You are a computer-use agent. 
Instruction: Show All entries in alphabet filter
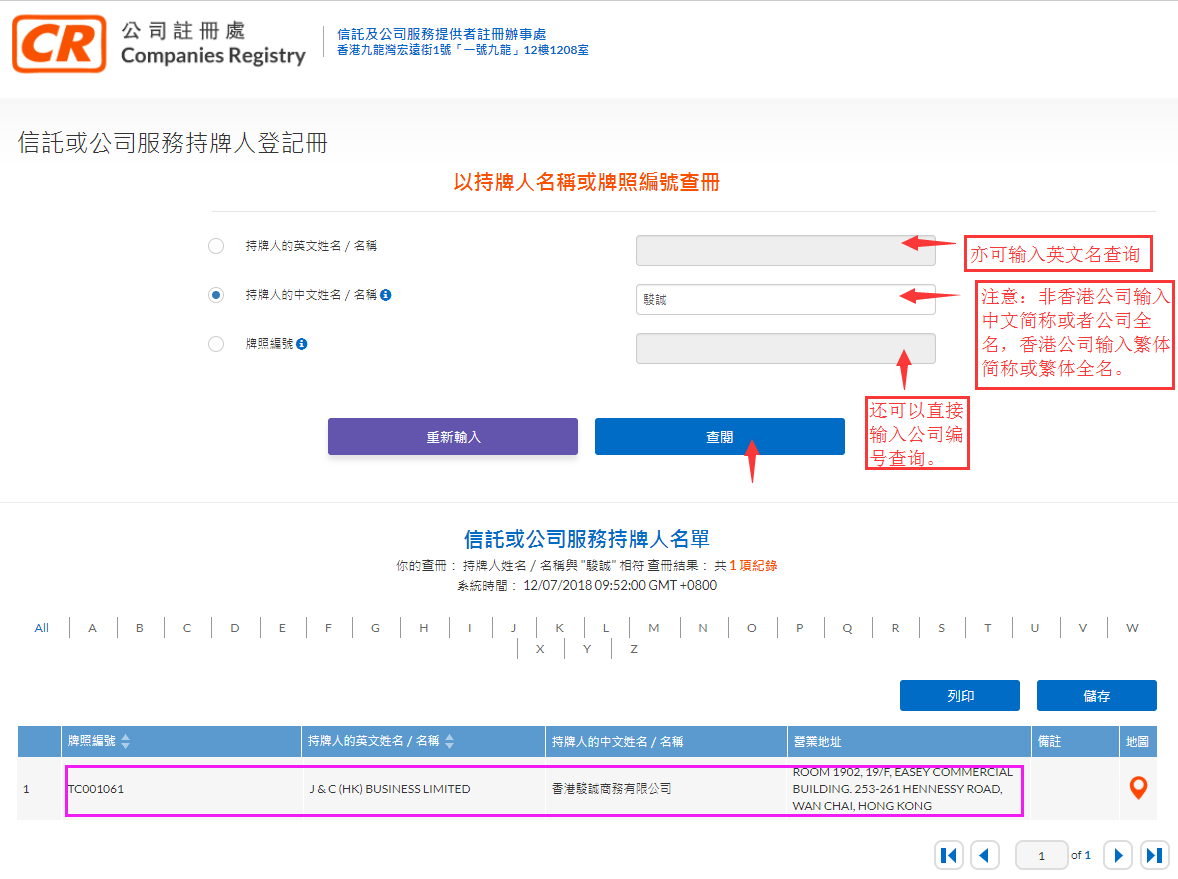pyautogui.click(x=41, y=628)
